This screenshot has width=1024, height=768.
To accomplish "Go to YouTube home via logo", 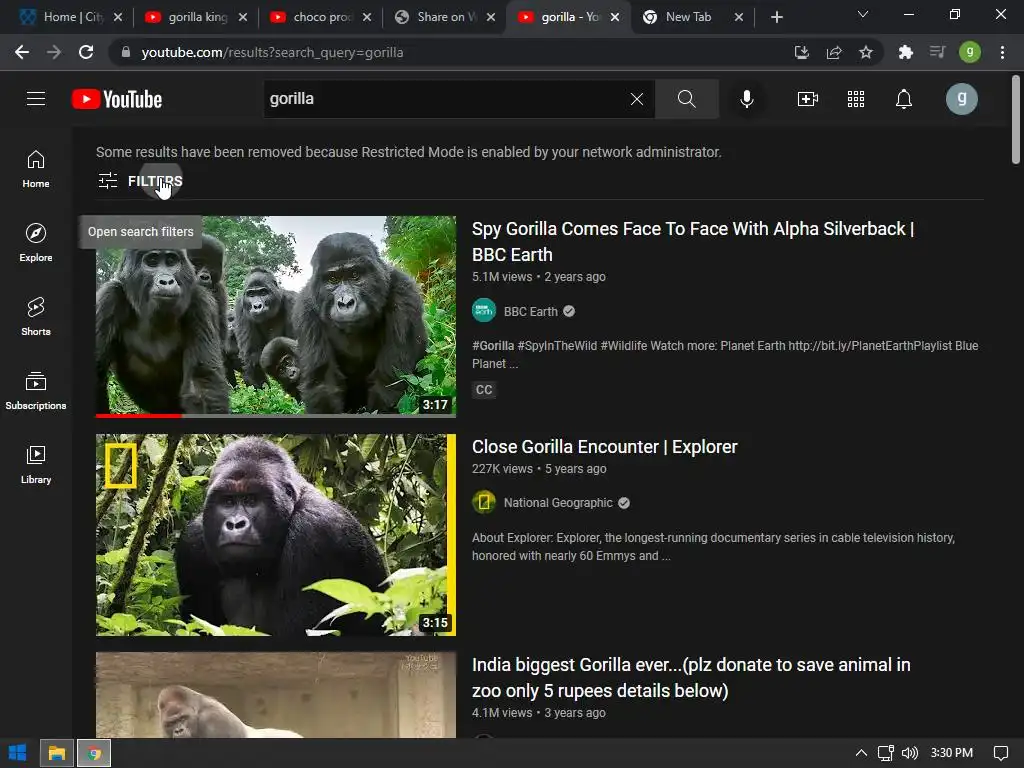I will pos(117,99).
